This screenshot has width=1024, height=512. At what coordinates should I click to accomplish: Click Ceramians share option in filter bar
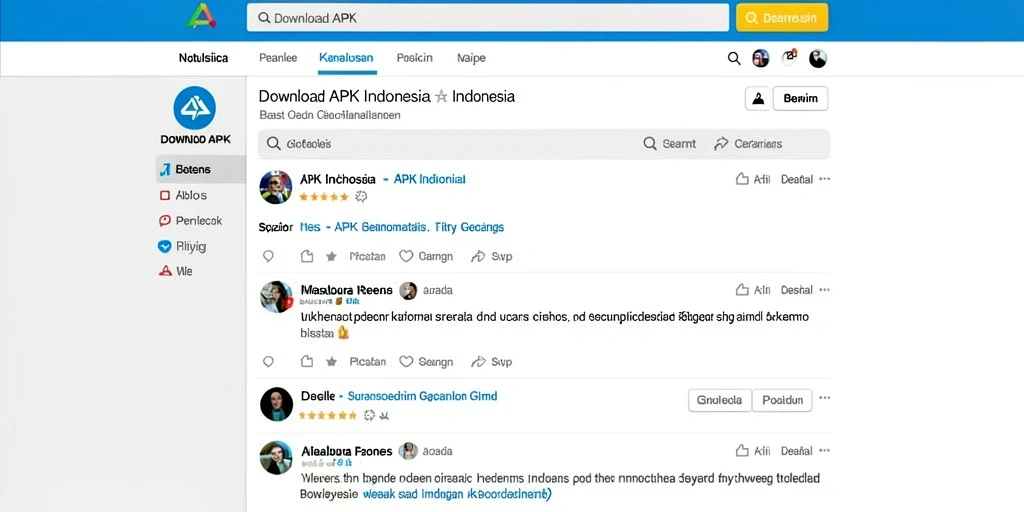pyautogui.click(x=748, y=144)
